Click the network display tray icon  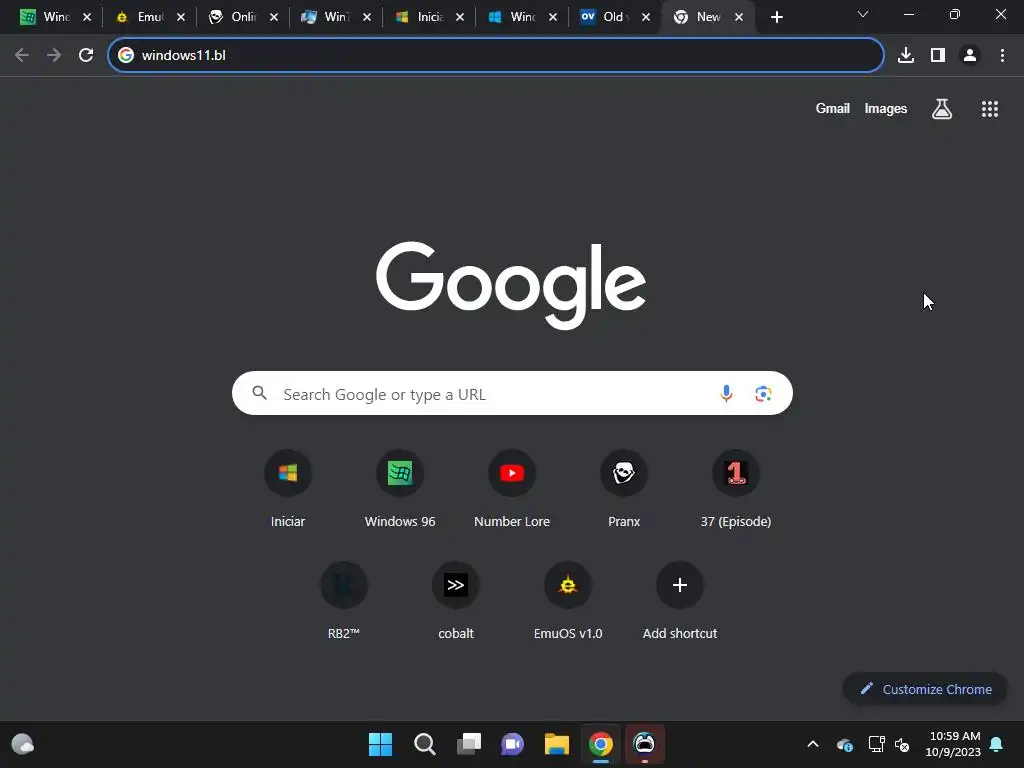coord(876,744)
